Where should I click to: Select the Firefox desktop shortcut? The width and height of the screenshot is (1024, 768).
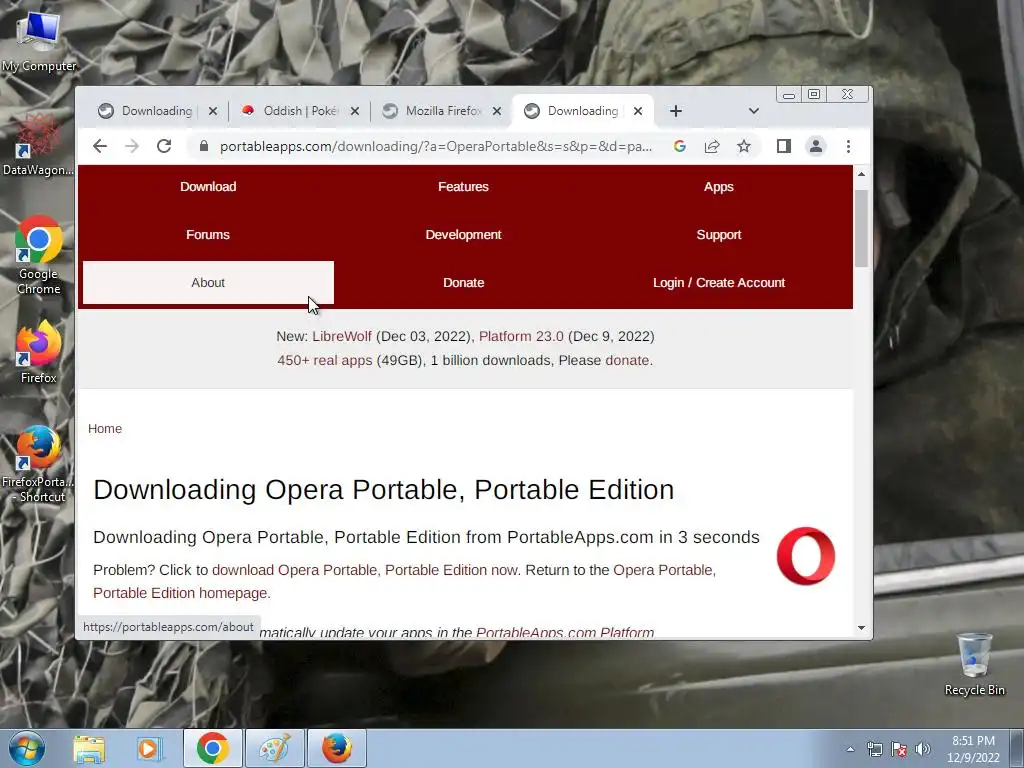coord(39,353)
